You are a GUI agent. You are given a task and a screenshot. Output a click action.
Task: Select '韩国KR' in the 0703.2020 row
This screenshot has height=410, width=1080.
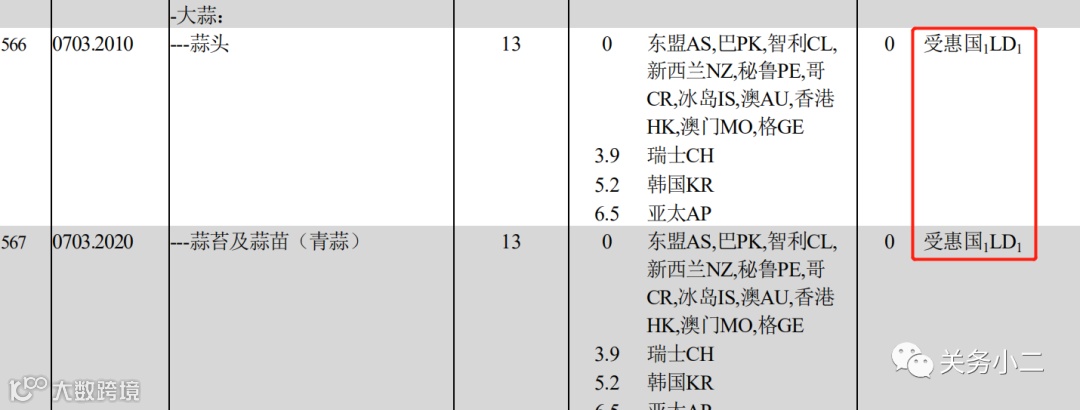[681, 382]
